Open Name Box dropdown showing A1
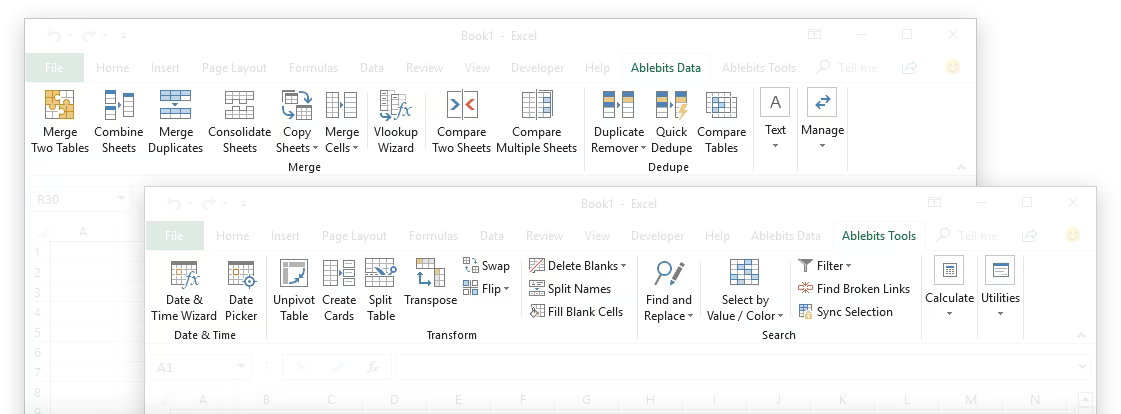Viewport: 1121px width, 414px height. [x=242, y=367]
